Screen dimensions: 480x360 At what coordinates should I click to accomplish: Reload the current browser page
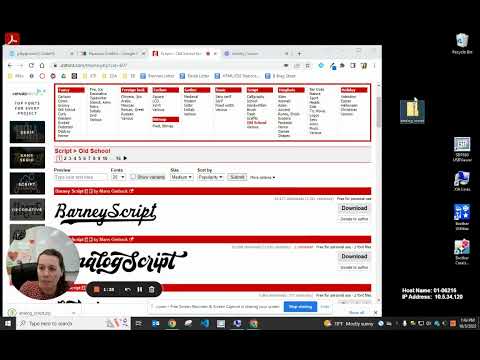(x=31, y=66)
